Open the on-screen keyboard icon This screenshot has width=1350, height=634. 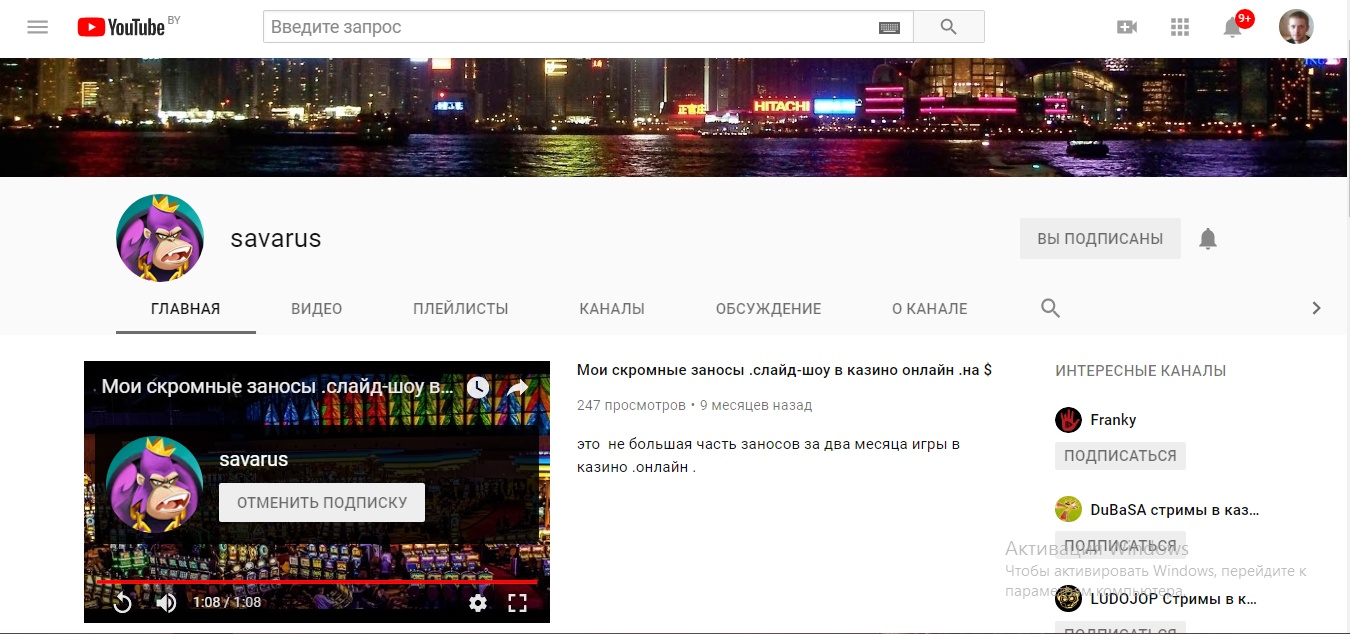click(x=889, y=27)
